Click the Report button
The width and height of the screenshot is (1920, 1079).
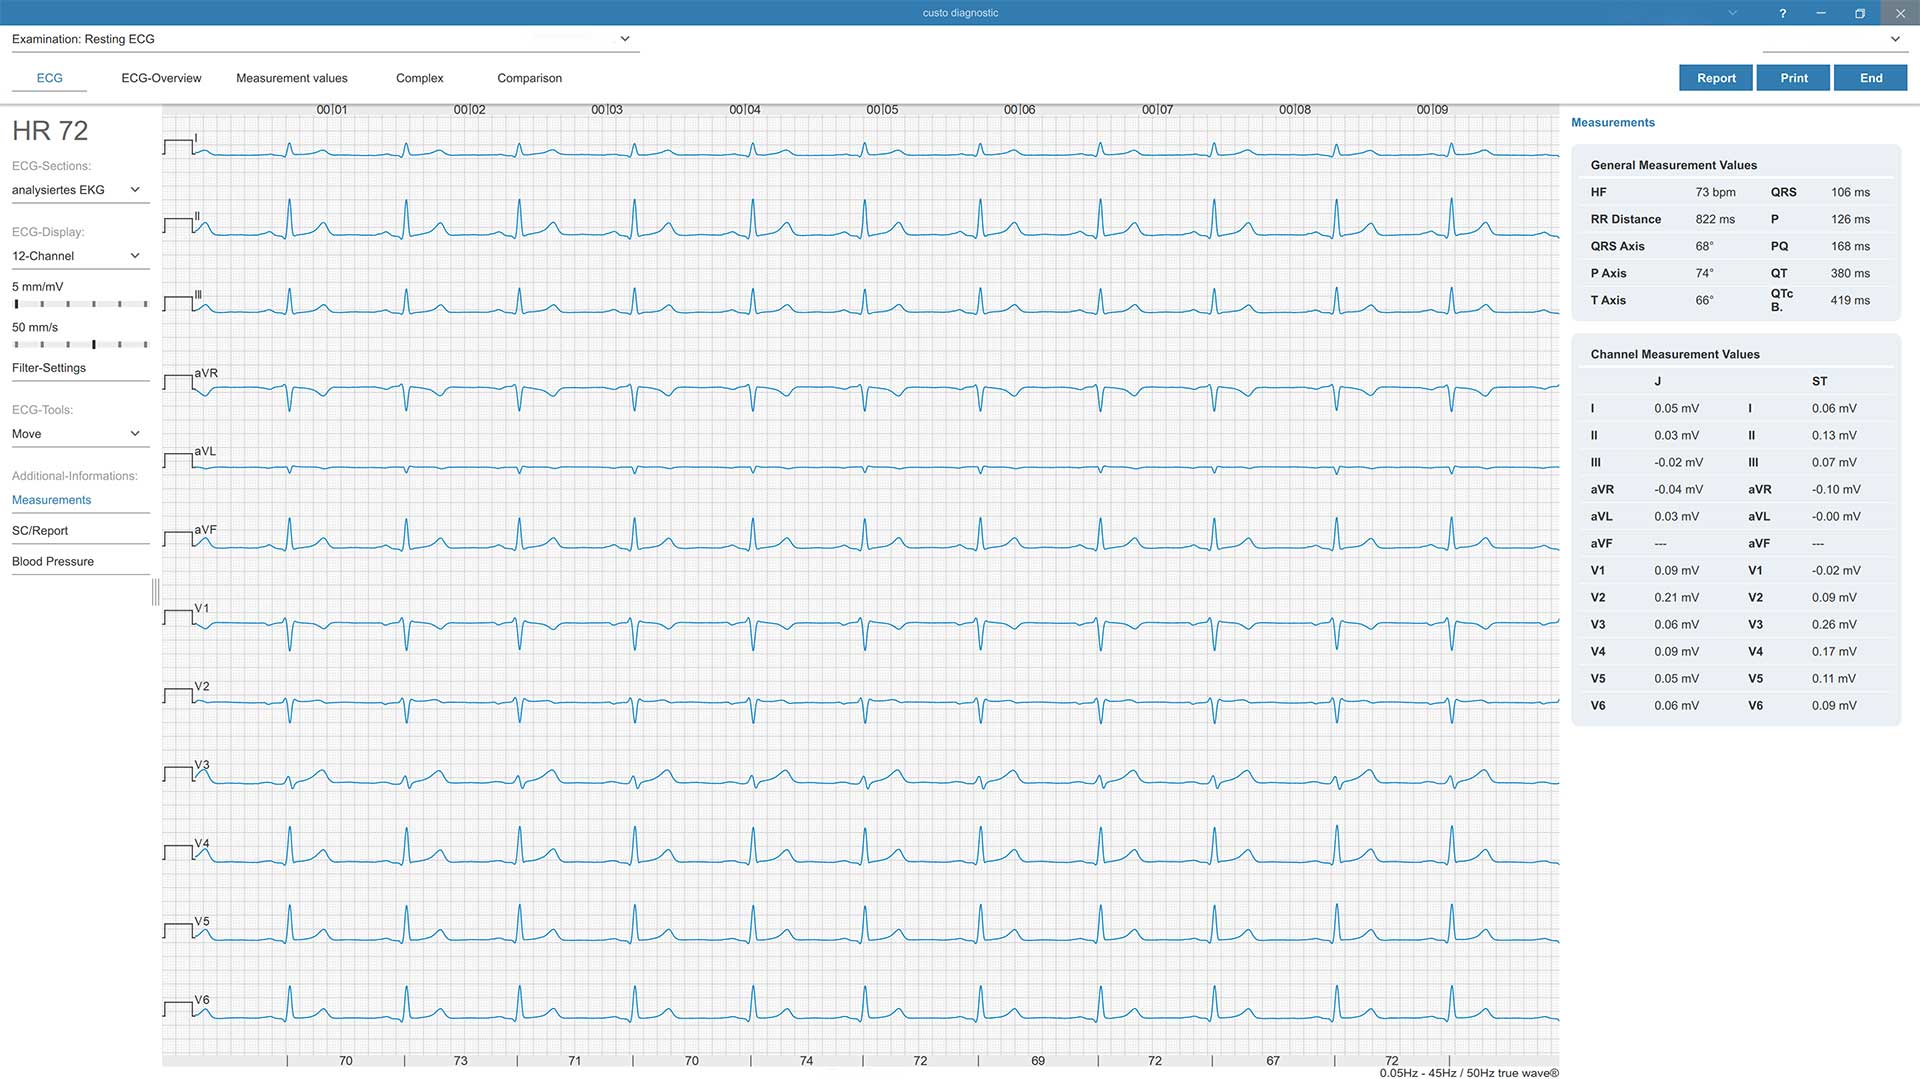pyautogui.click(x=1716, y=78)
